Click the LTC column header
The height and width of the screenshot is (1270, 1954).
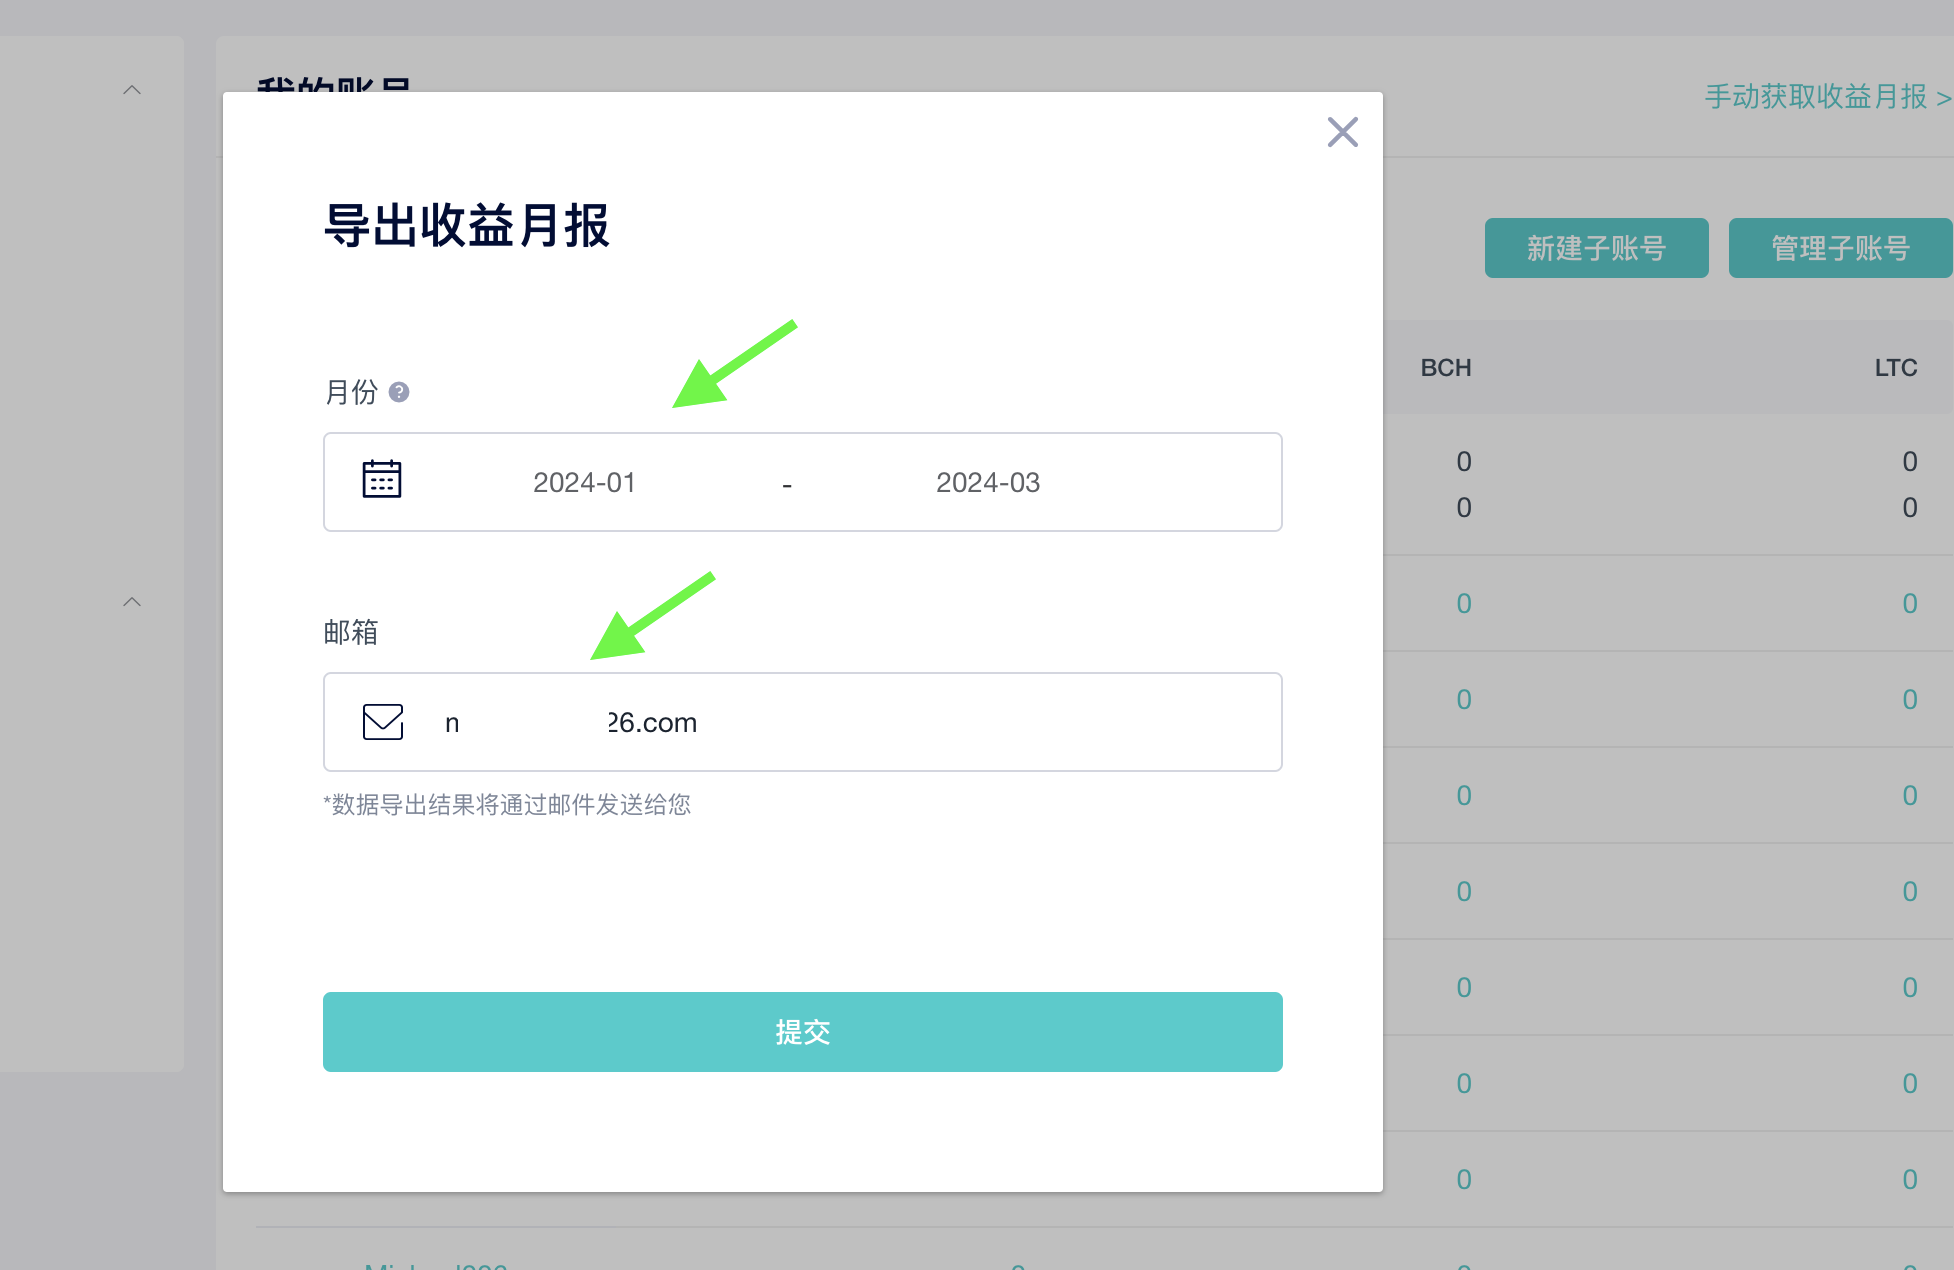[x=1895, y=368]
